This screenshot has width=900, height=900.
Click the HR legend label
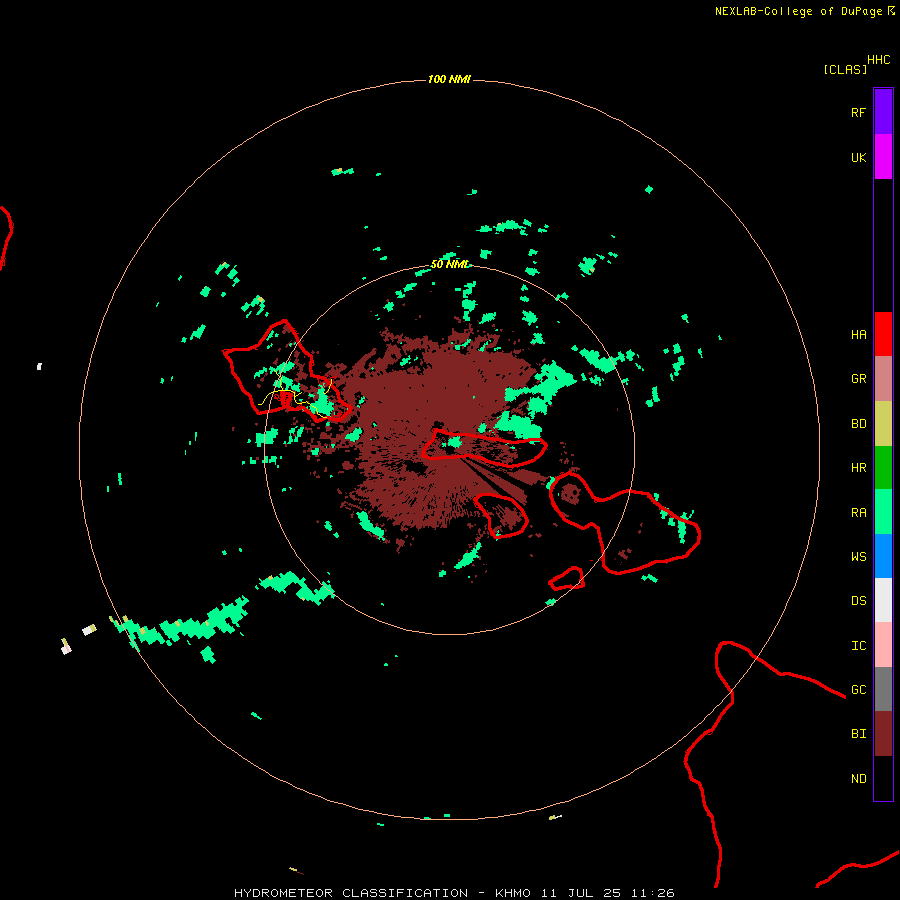(858, 468)
